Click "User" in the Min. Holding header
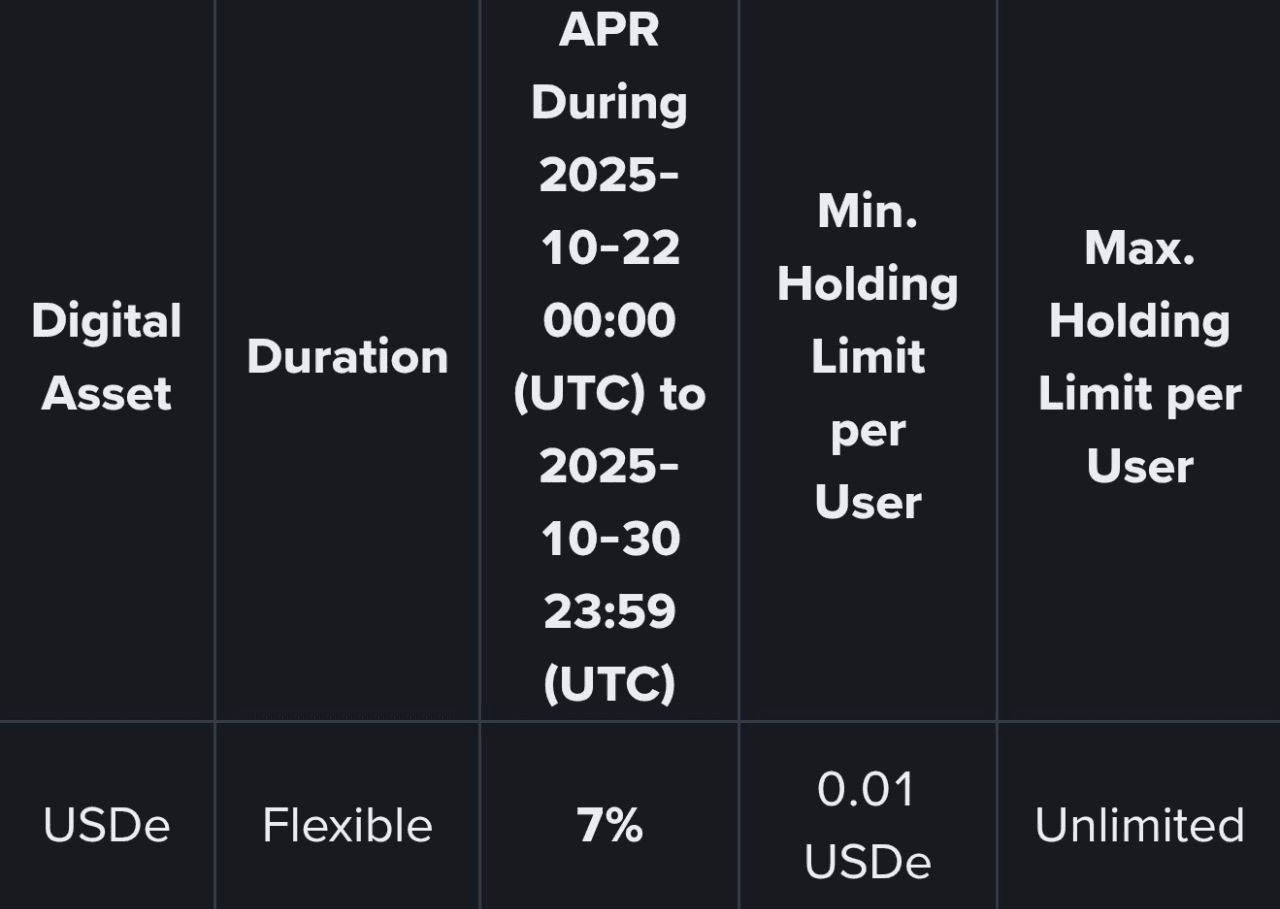 click(867, 502)
